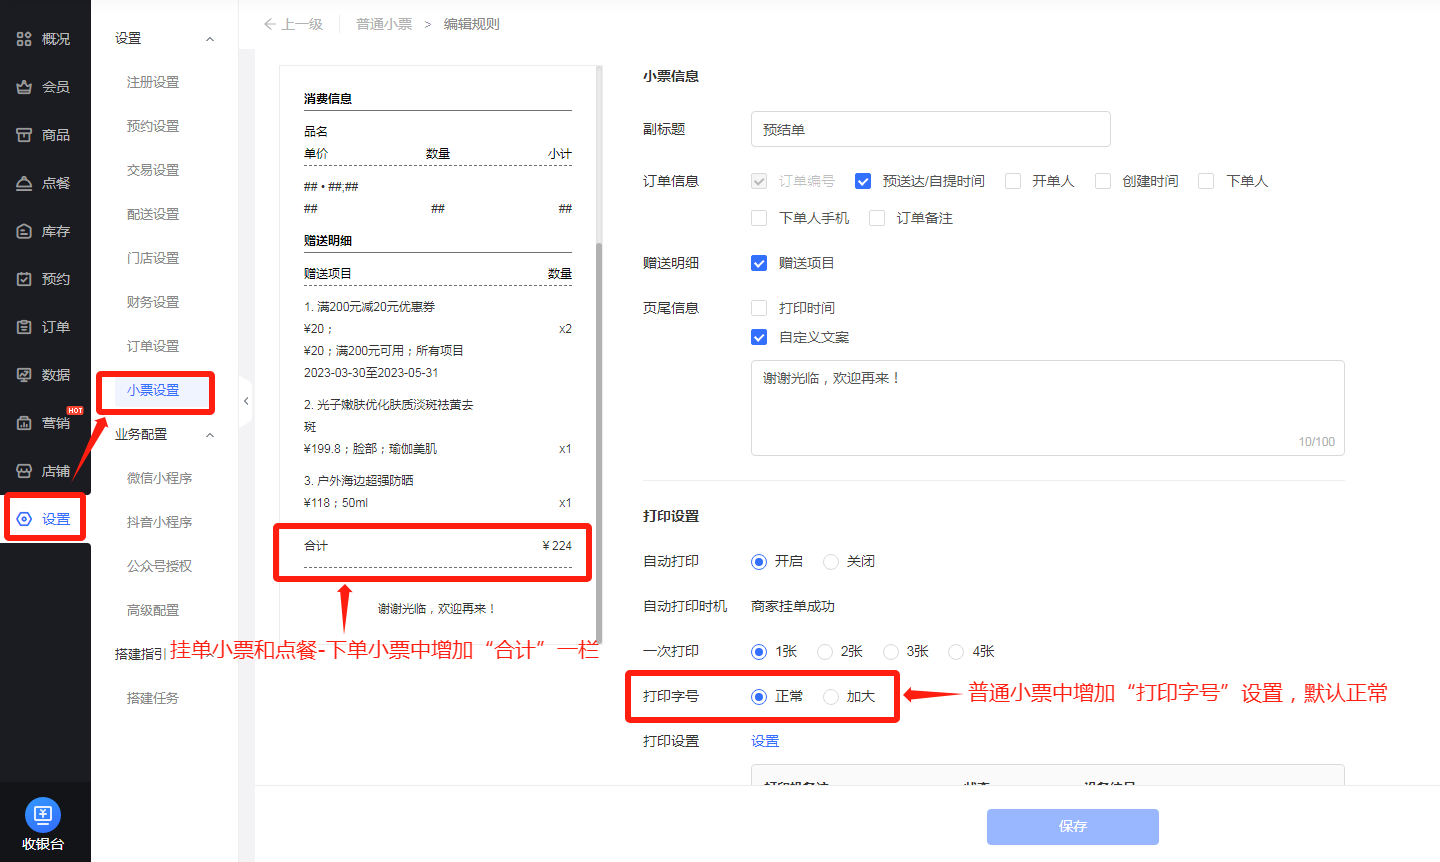Open 财务设置 menu item

[153, 302]
